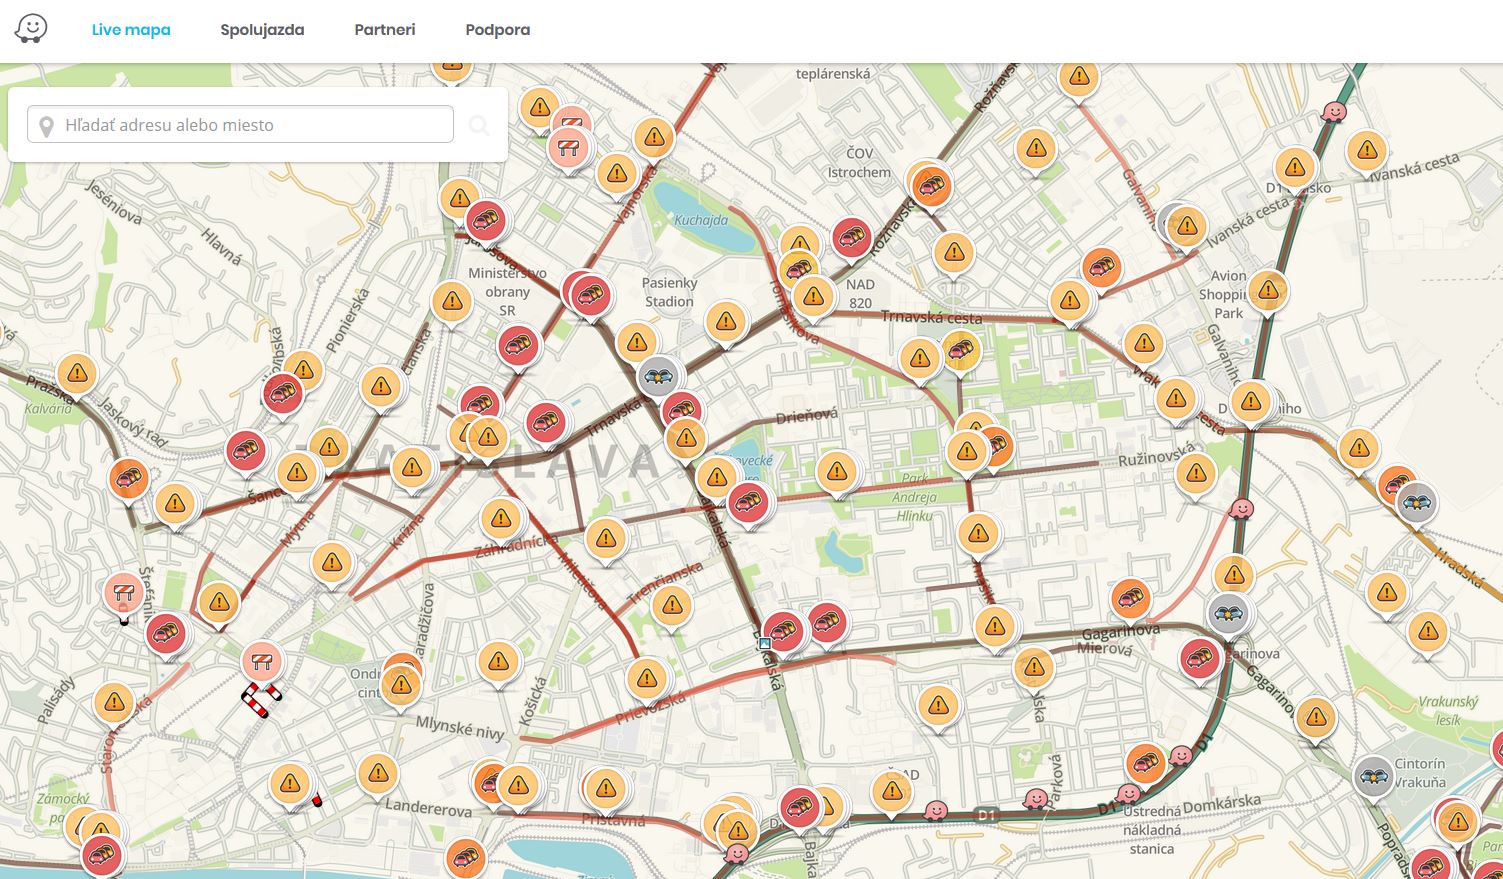Image resolution: width=1503 pixels, height=879 pixels.
Task: Click pink Wazer icon in top-right corner
Action: coord(1333,111)
